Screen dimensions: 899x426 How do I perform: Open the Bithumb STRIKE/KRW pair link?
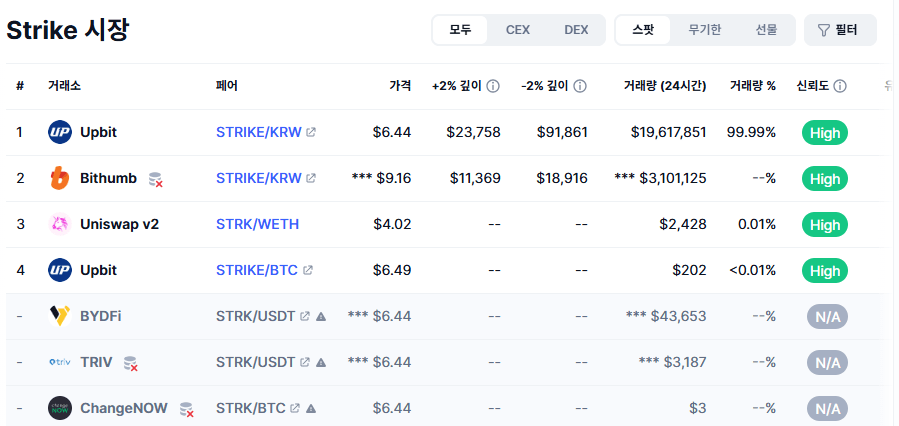259,178
